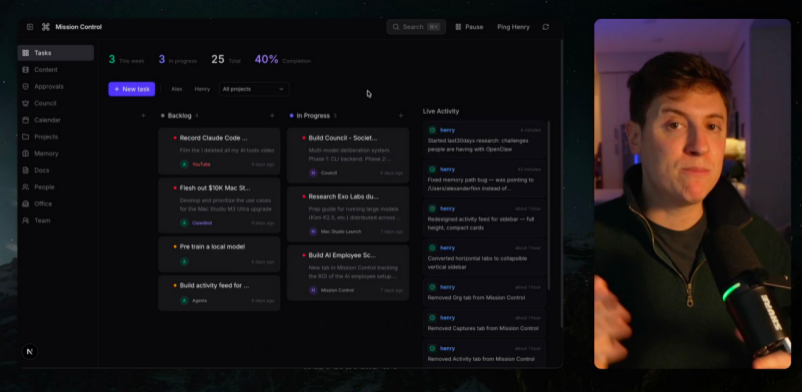This screenshot has height=392, width=802.
Task: Add a card to Backlog column plus
Action: [x=272, y=116]
